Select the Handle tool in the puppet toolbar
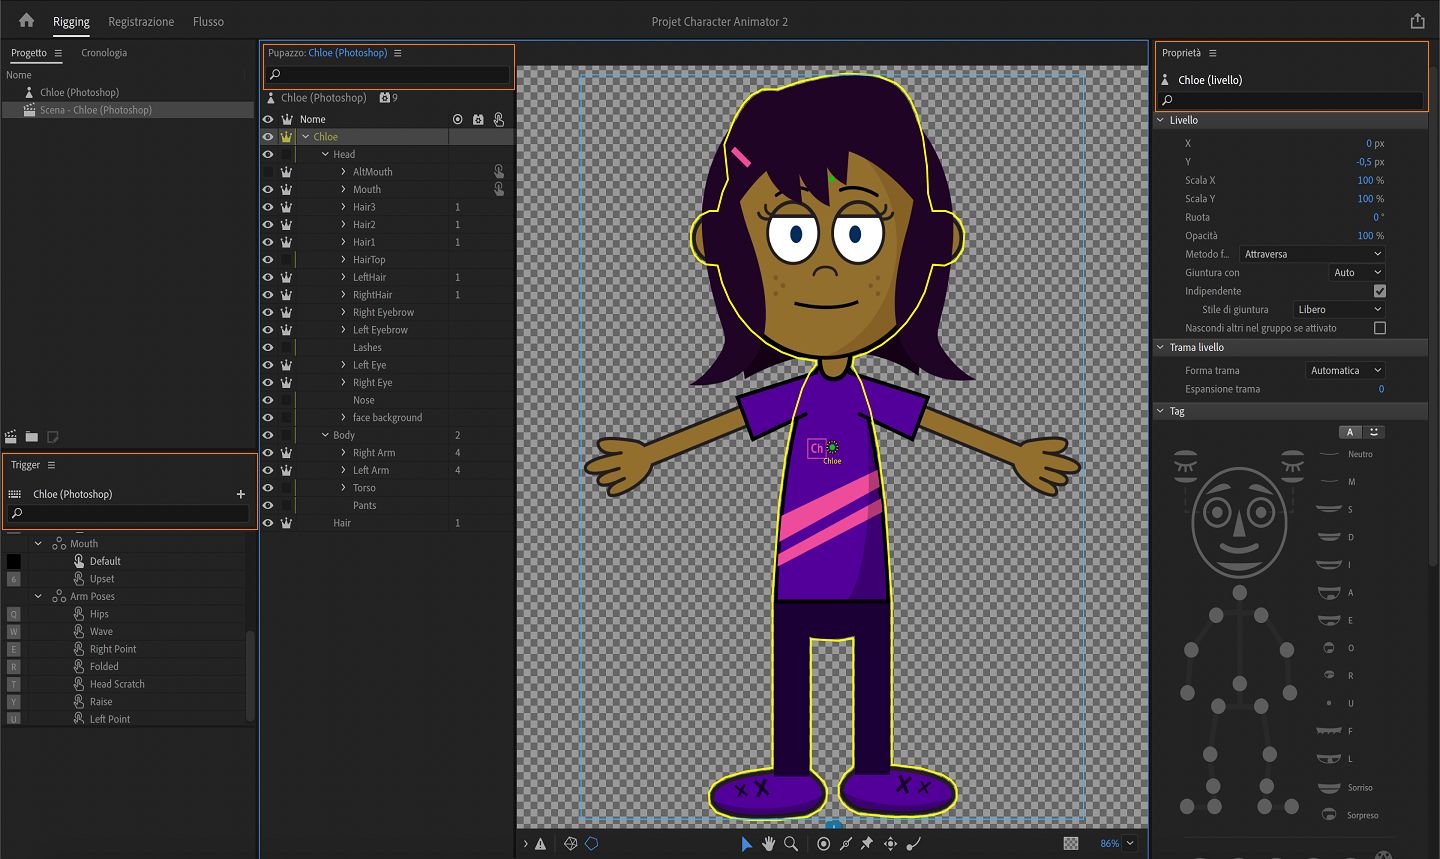This screenshot has height=859, width=1440. pyautogui.click(x=823, y=844)
